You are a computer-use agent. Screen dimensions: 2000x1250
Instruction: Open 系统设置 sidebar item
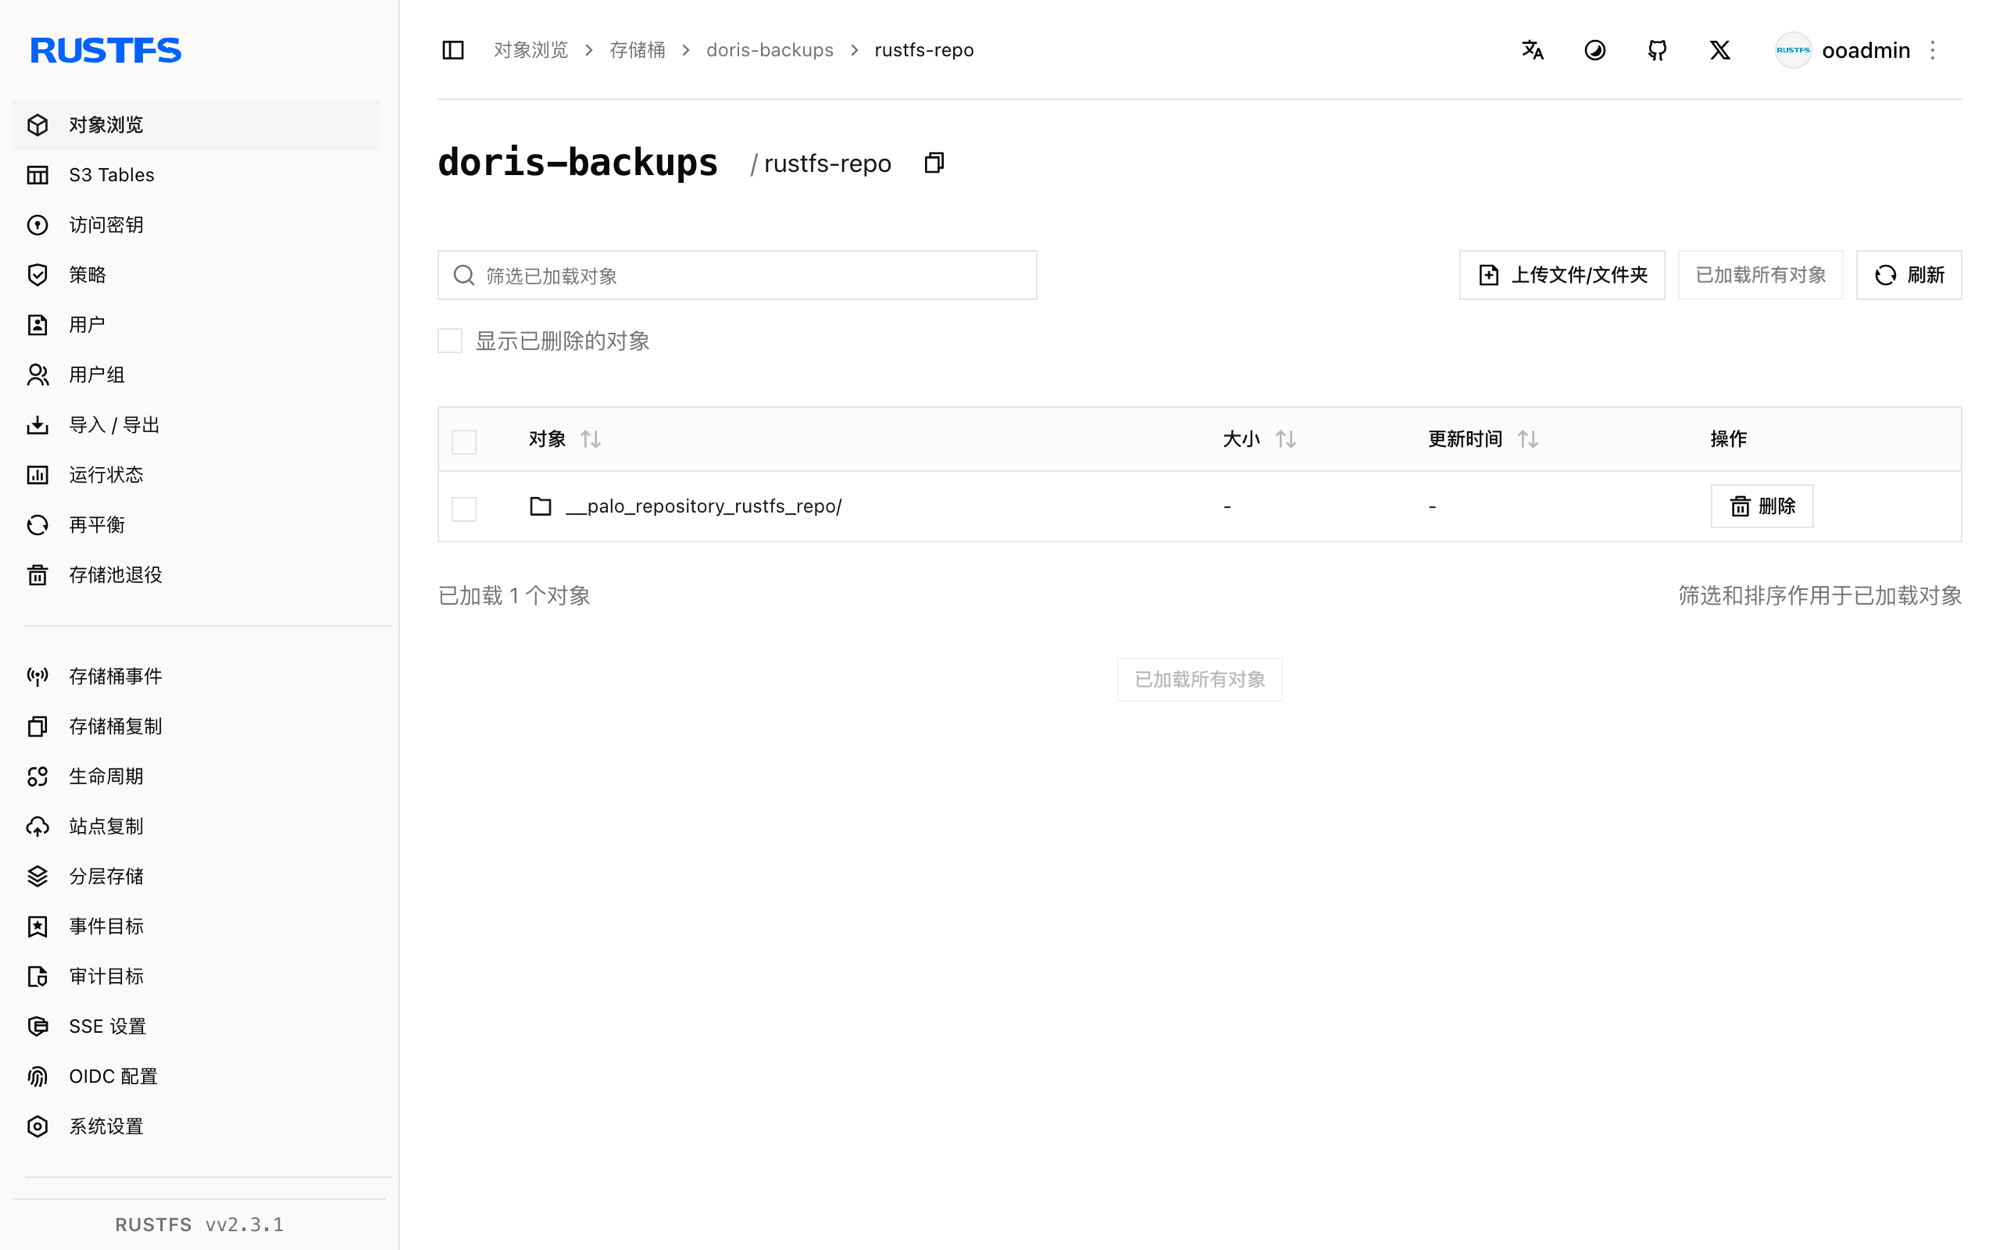(196, 1127)
